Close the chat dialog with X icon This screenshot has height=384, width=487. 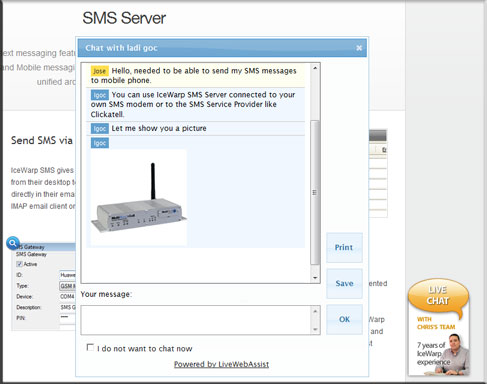click(359, 48)
